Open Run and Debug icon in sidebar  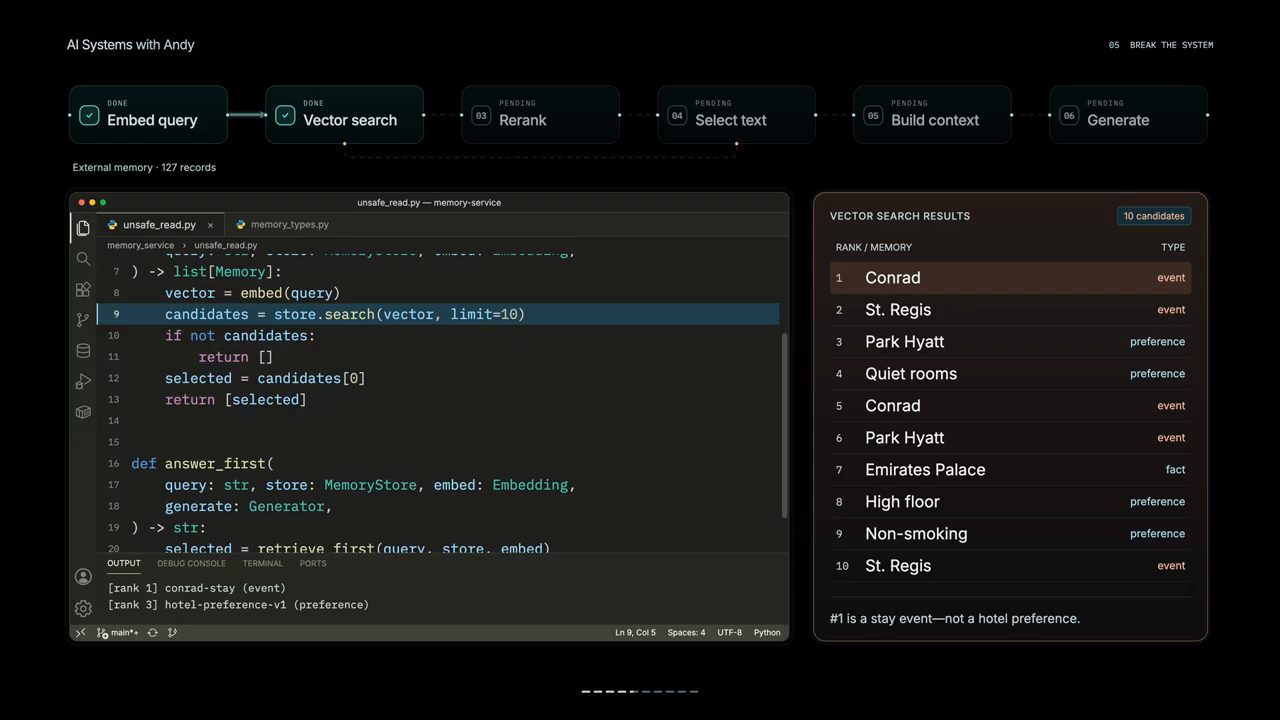pyautogui.click(x=83, y=382)
